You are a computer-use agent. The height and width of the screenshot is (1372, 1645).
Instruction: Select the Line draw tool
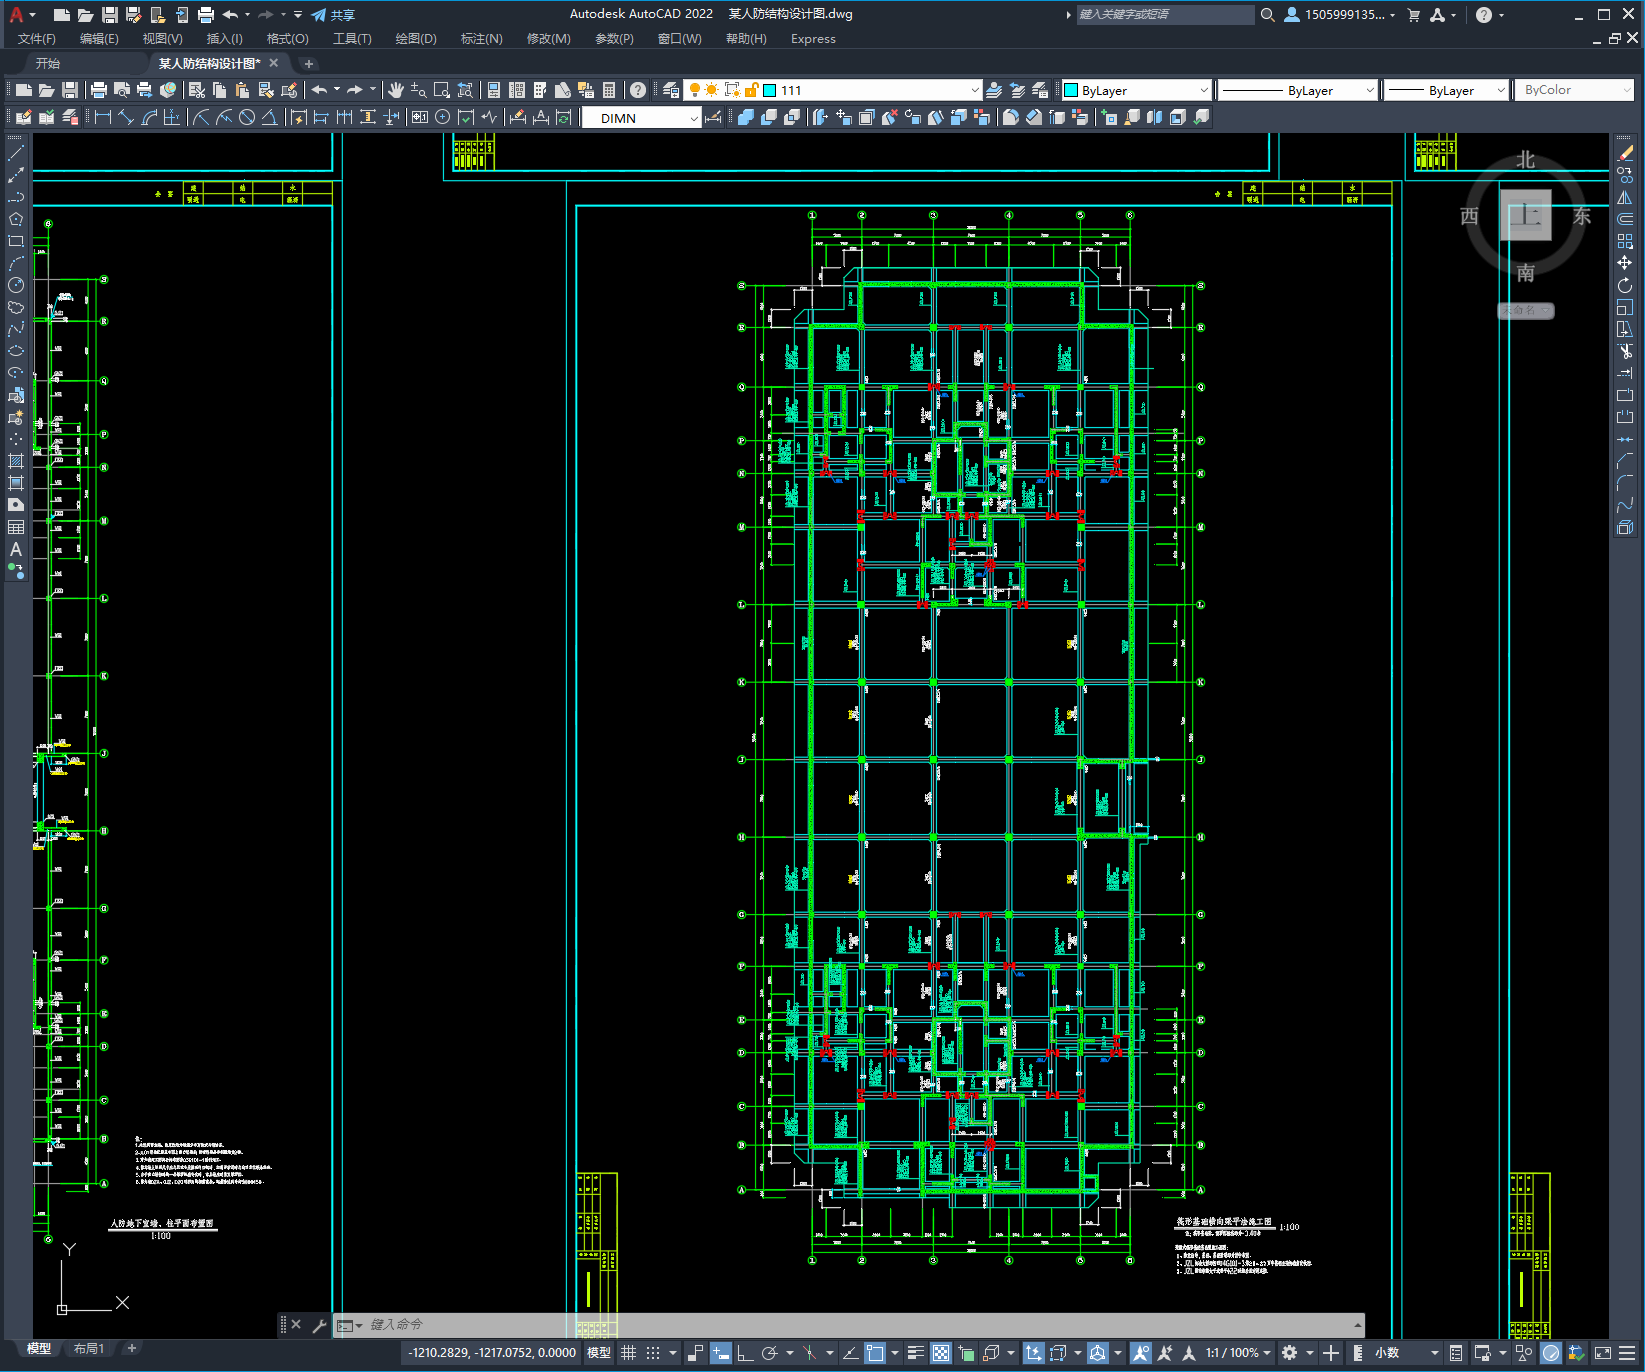point(16,153)
